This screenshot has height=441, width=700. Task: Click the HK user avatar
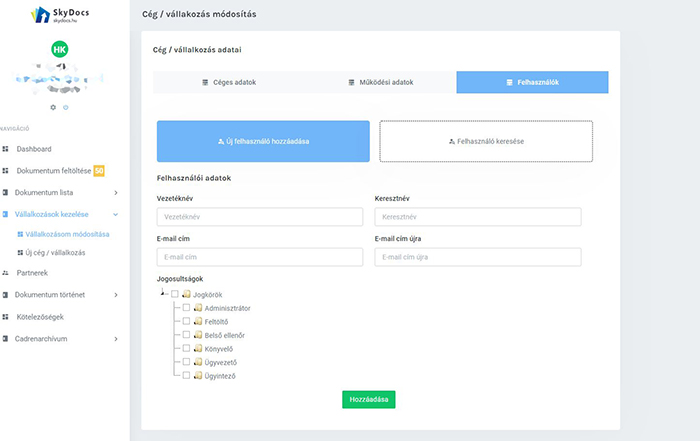tap(59, 49)
